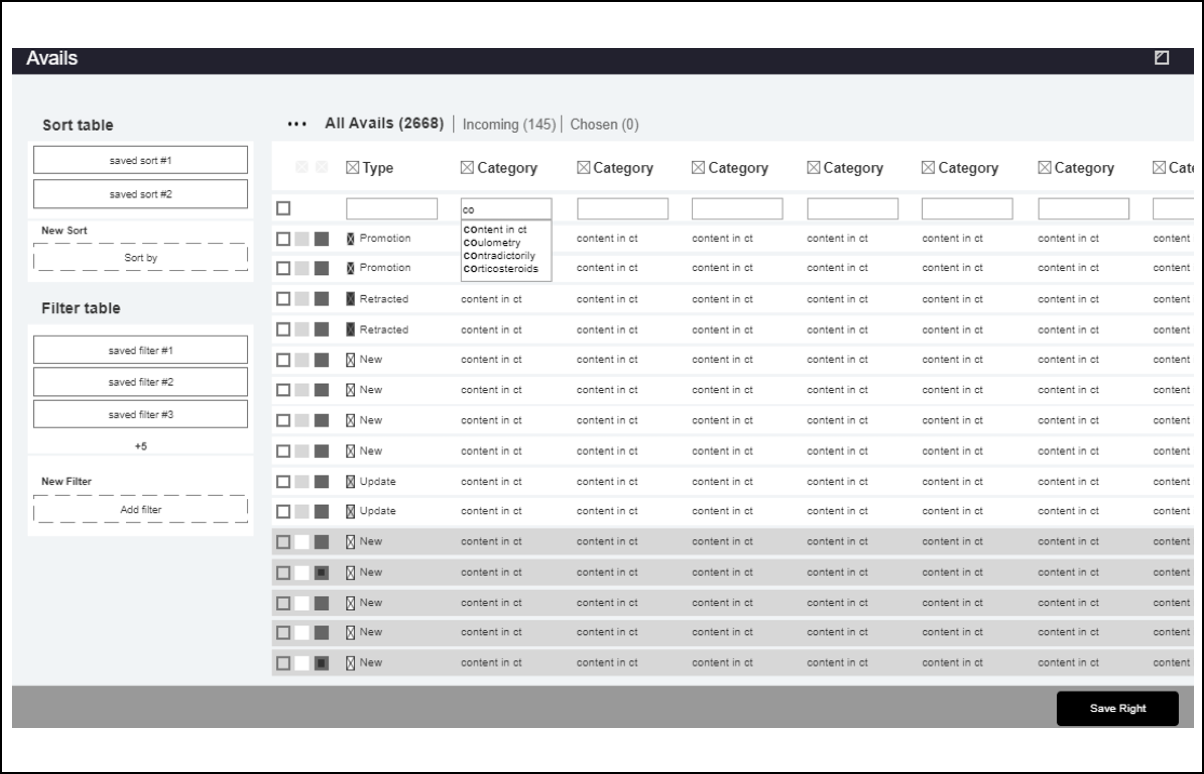Open the Sort by selector under New Sort

tap(140, 258)
